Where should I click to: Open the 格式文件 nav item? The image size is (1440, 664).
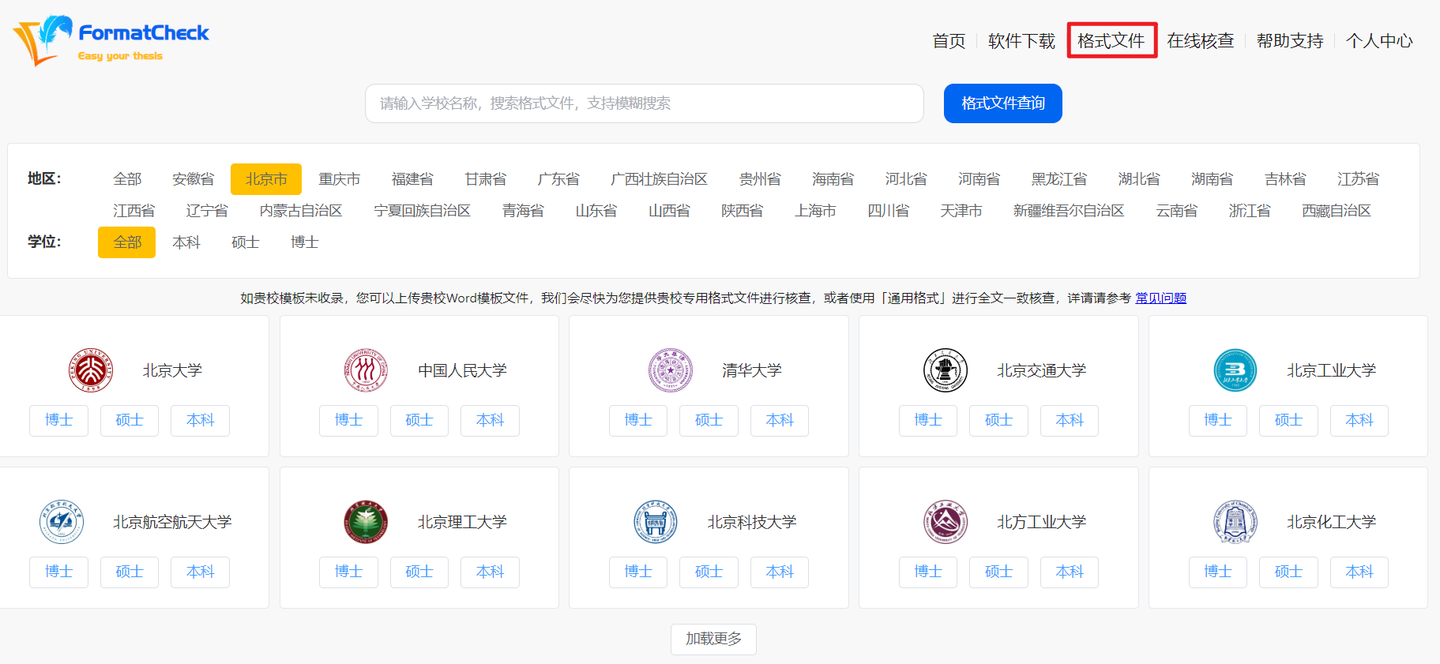[x=1111, y=41]
